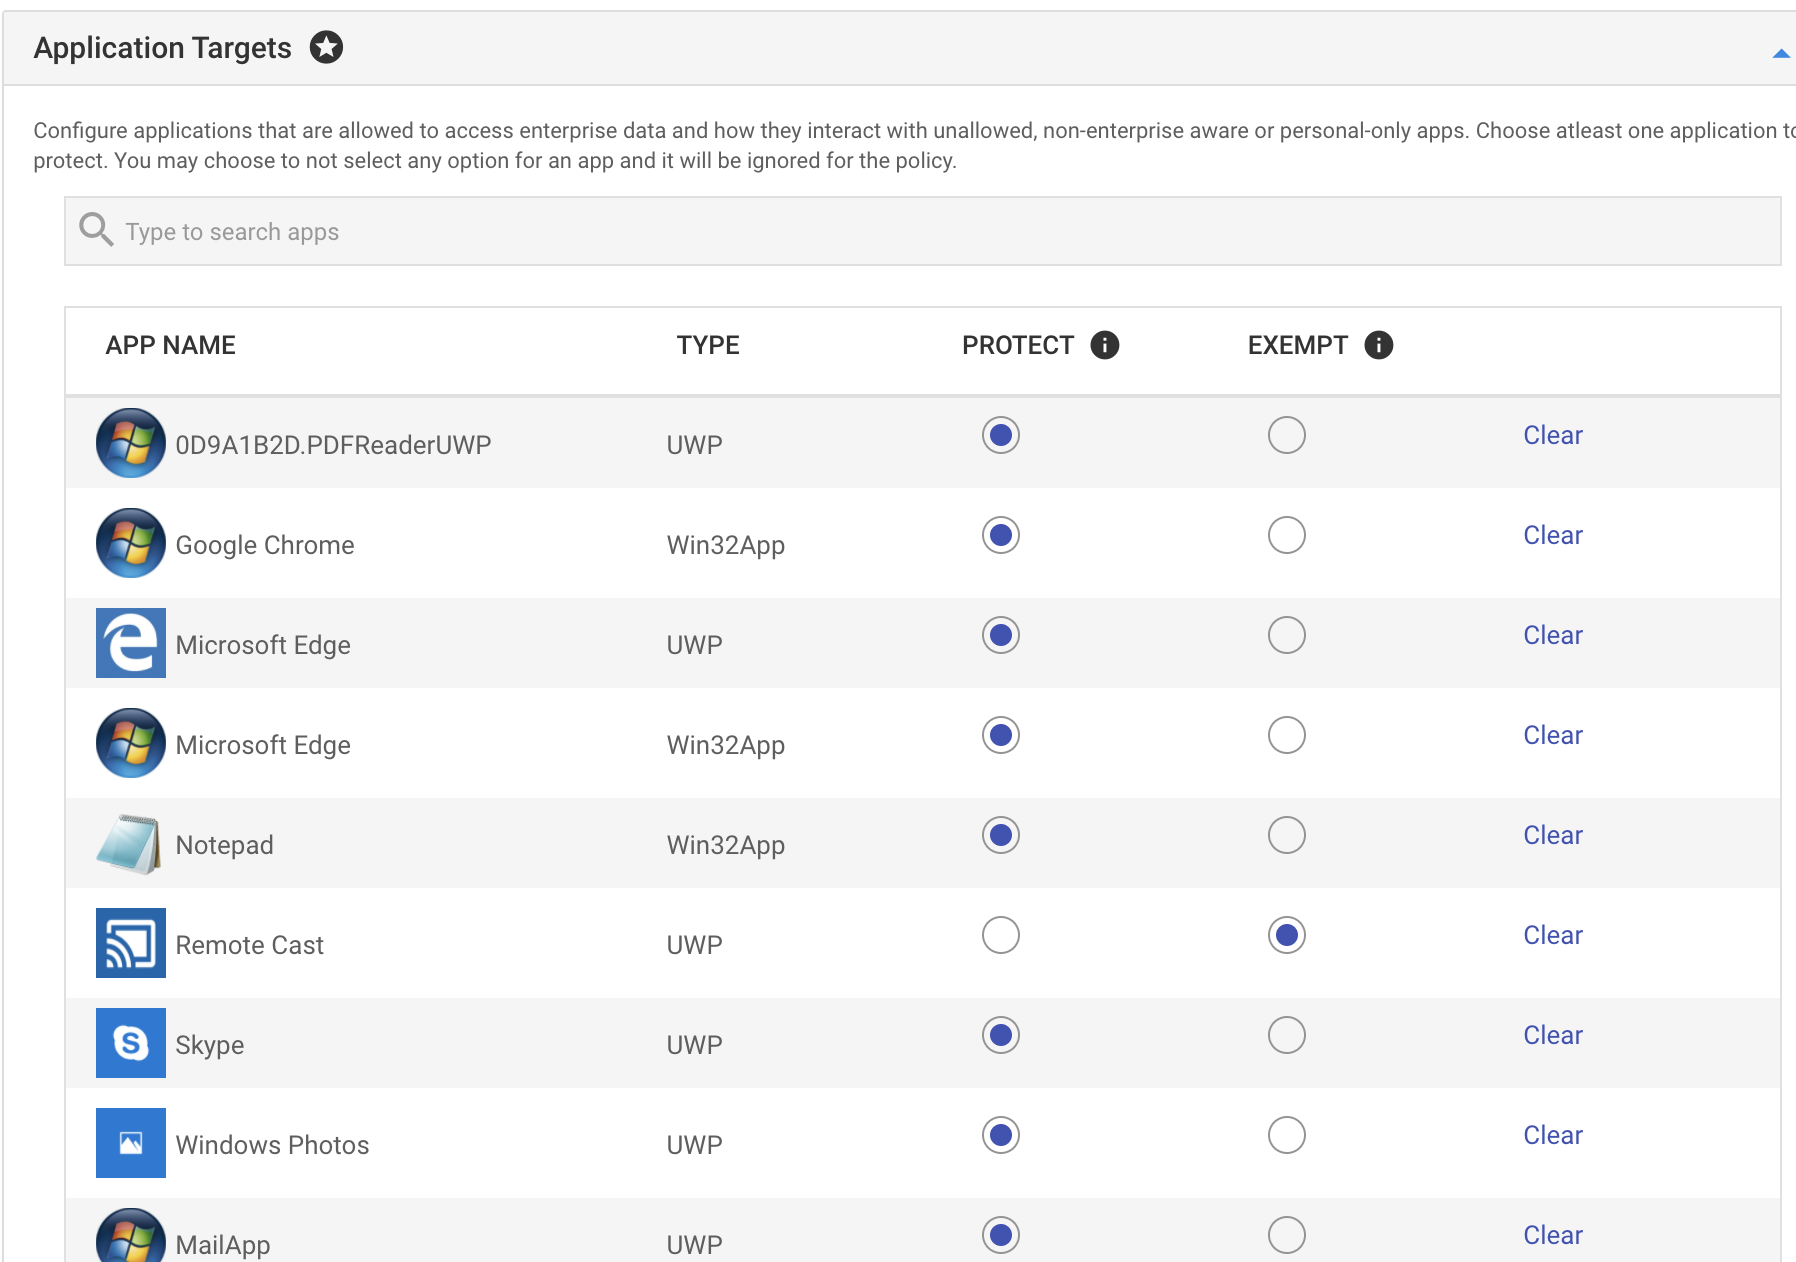Collapse the Application Targets section arrow

coord(1780,53)
